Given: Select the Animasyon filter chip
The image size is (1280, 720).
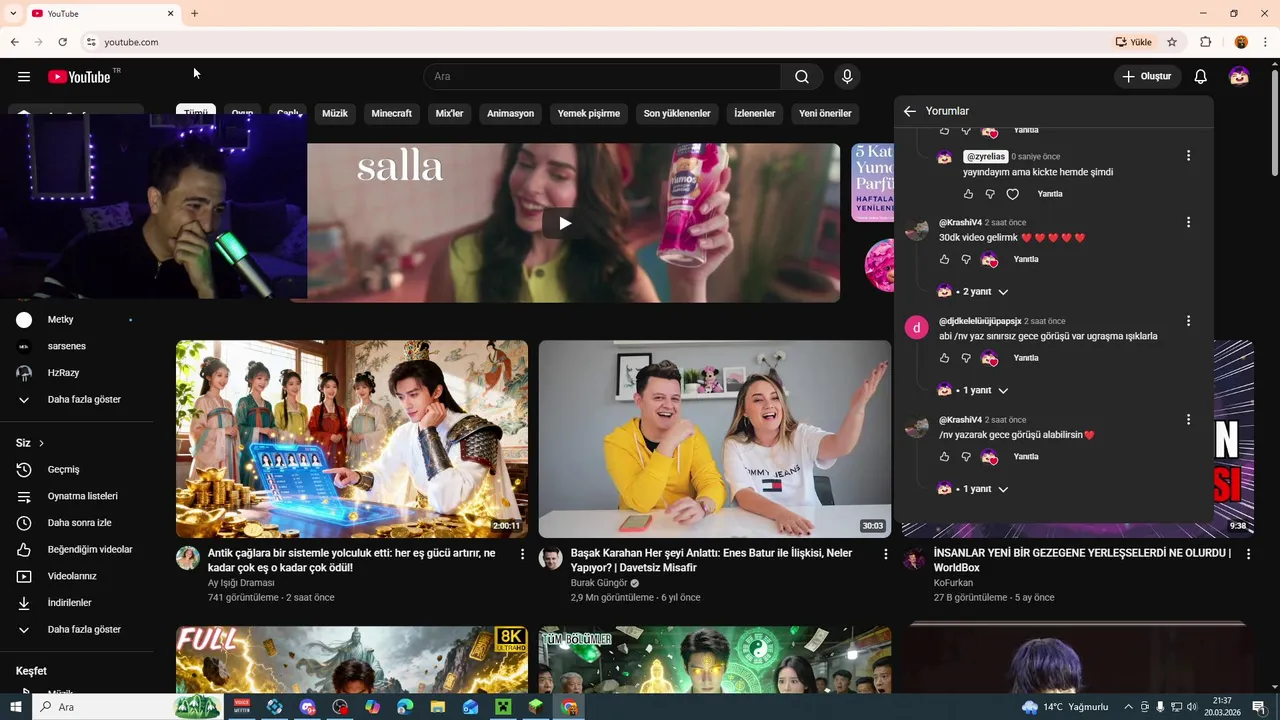Looking at the screenshot, I should point(510,114).
